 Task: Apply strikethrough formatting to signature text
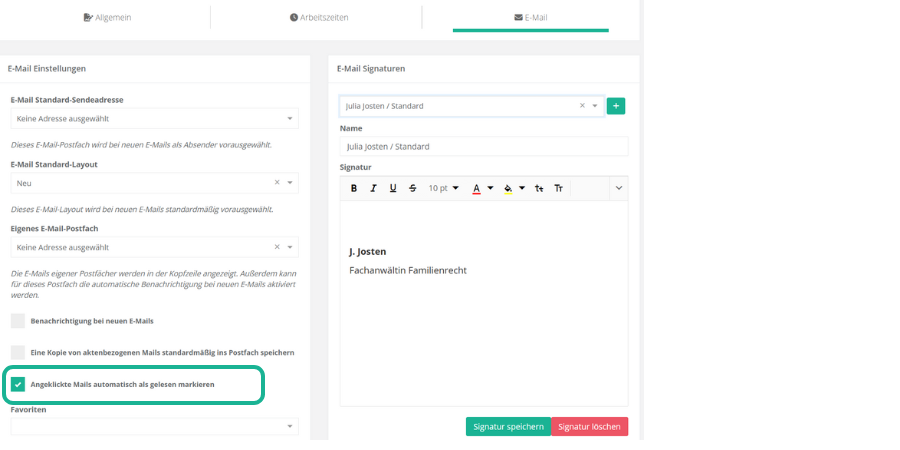click(x=412, y=188)
